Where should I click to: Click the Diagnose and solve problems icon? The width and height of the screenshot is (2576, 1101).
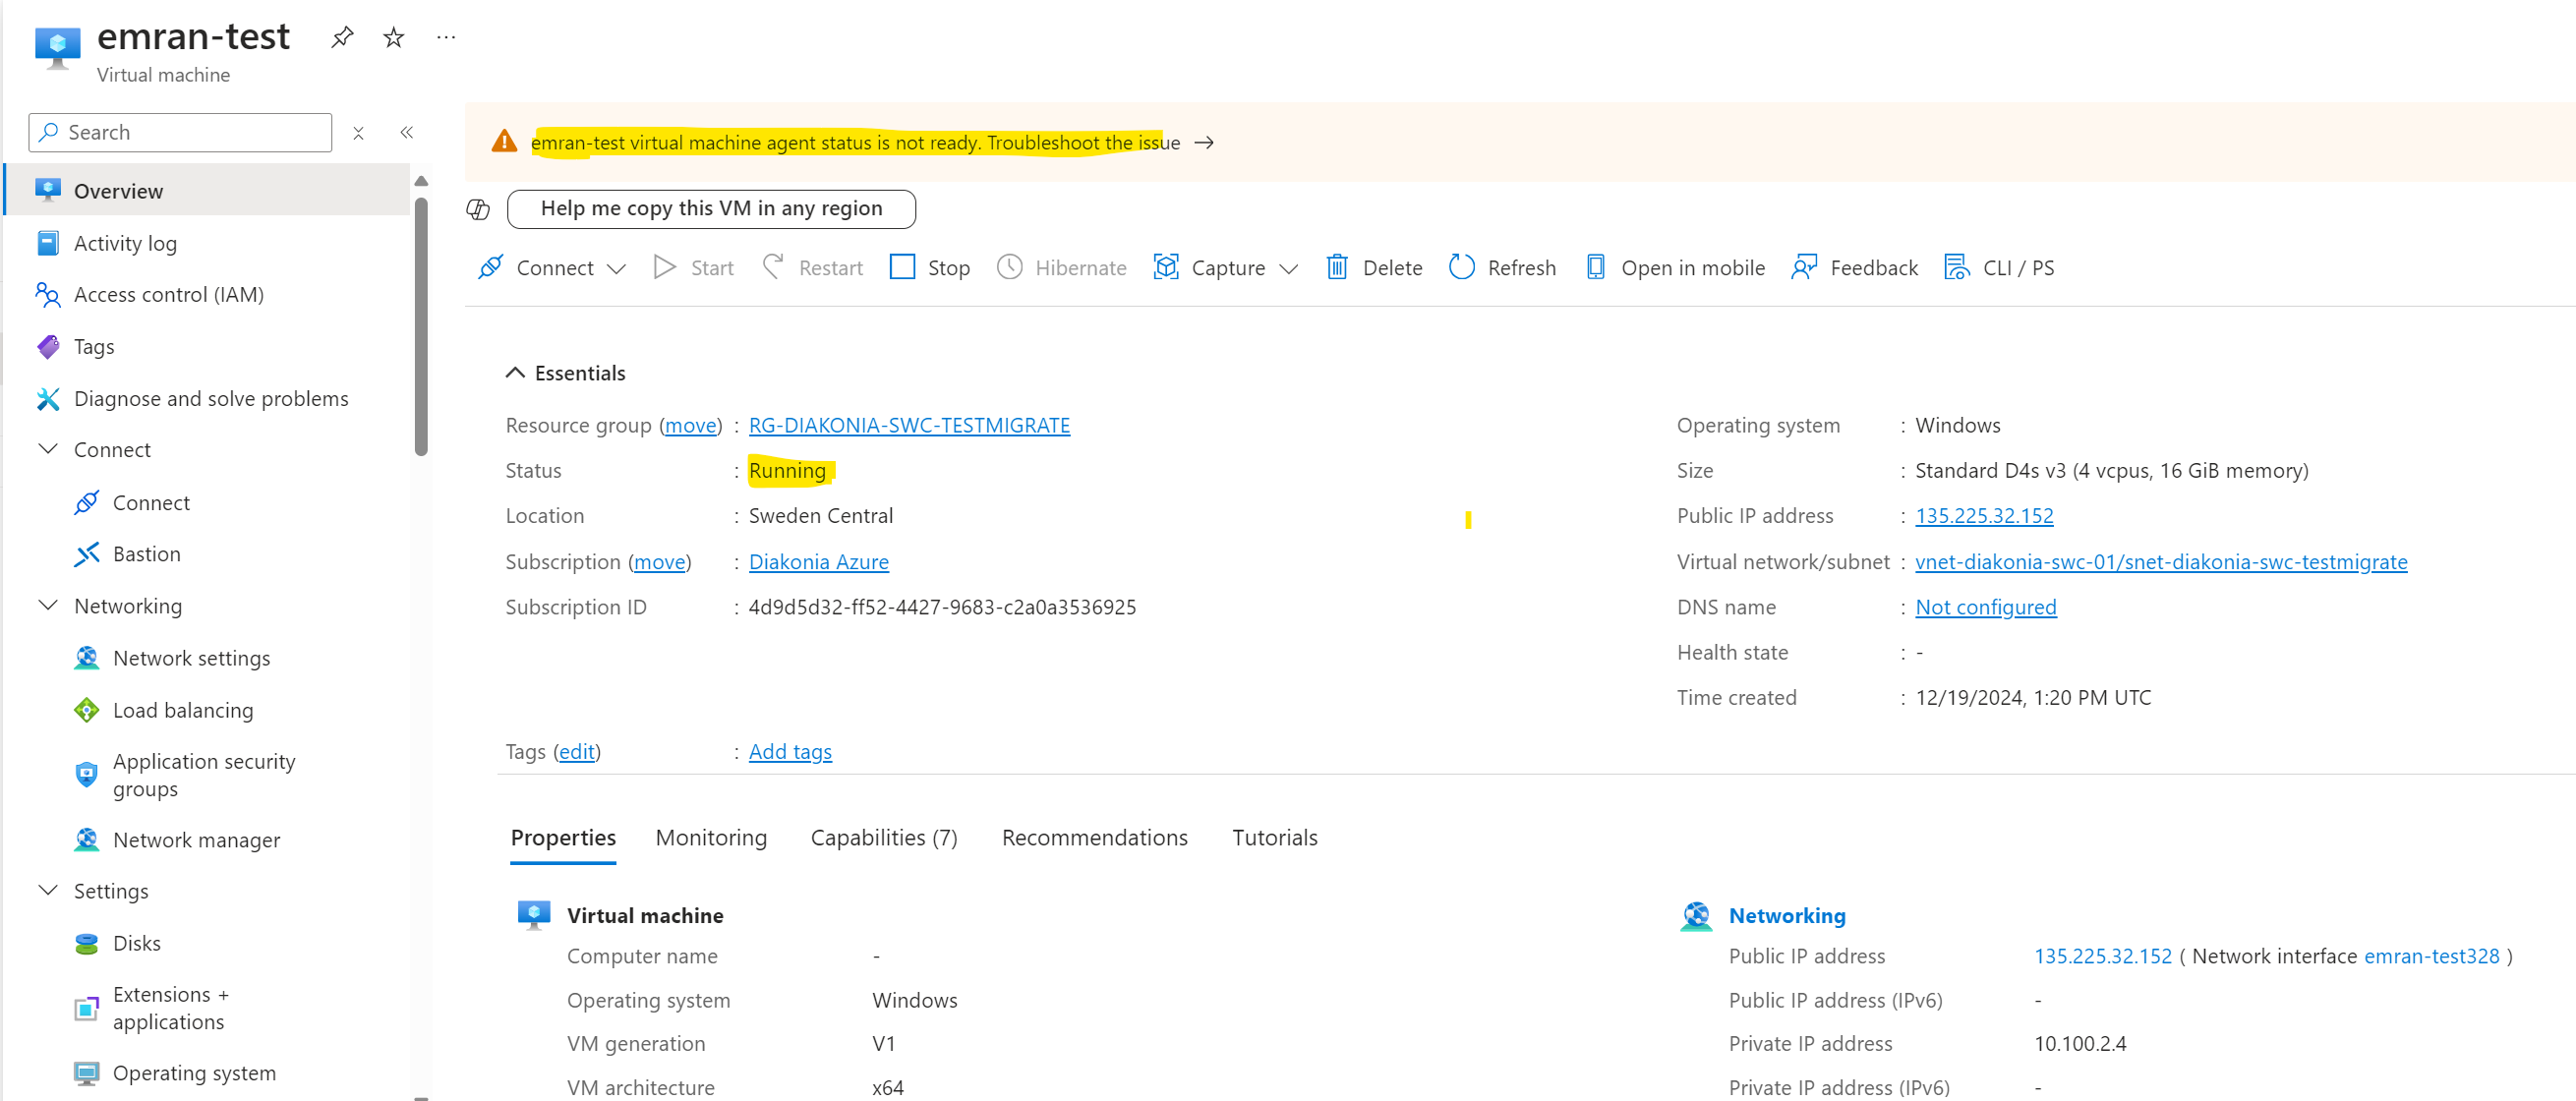click(48, 398)
